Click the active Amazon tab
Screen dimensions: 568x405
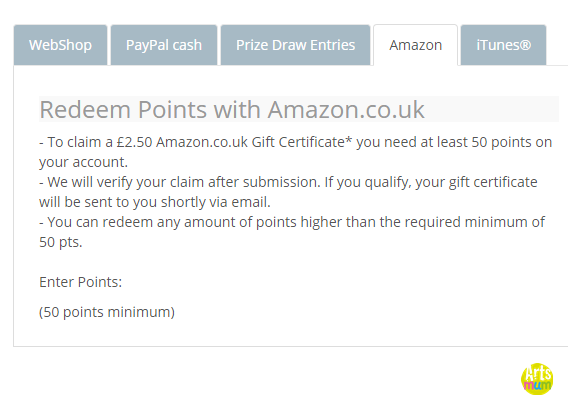(415, 45)
